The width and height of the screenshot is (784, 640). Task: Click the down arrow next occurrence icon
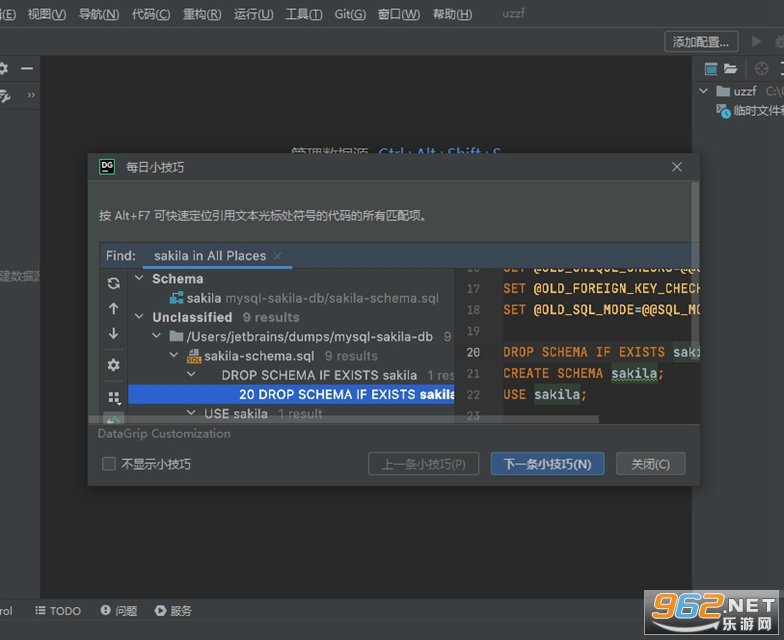point(114,334)
